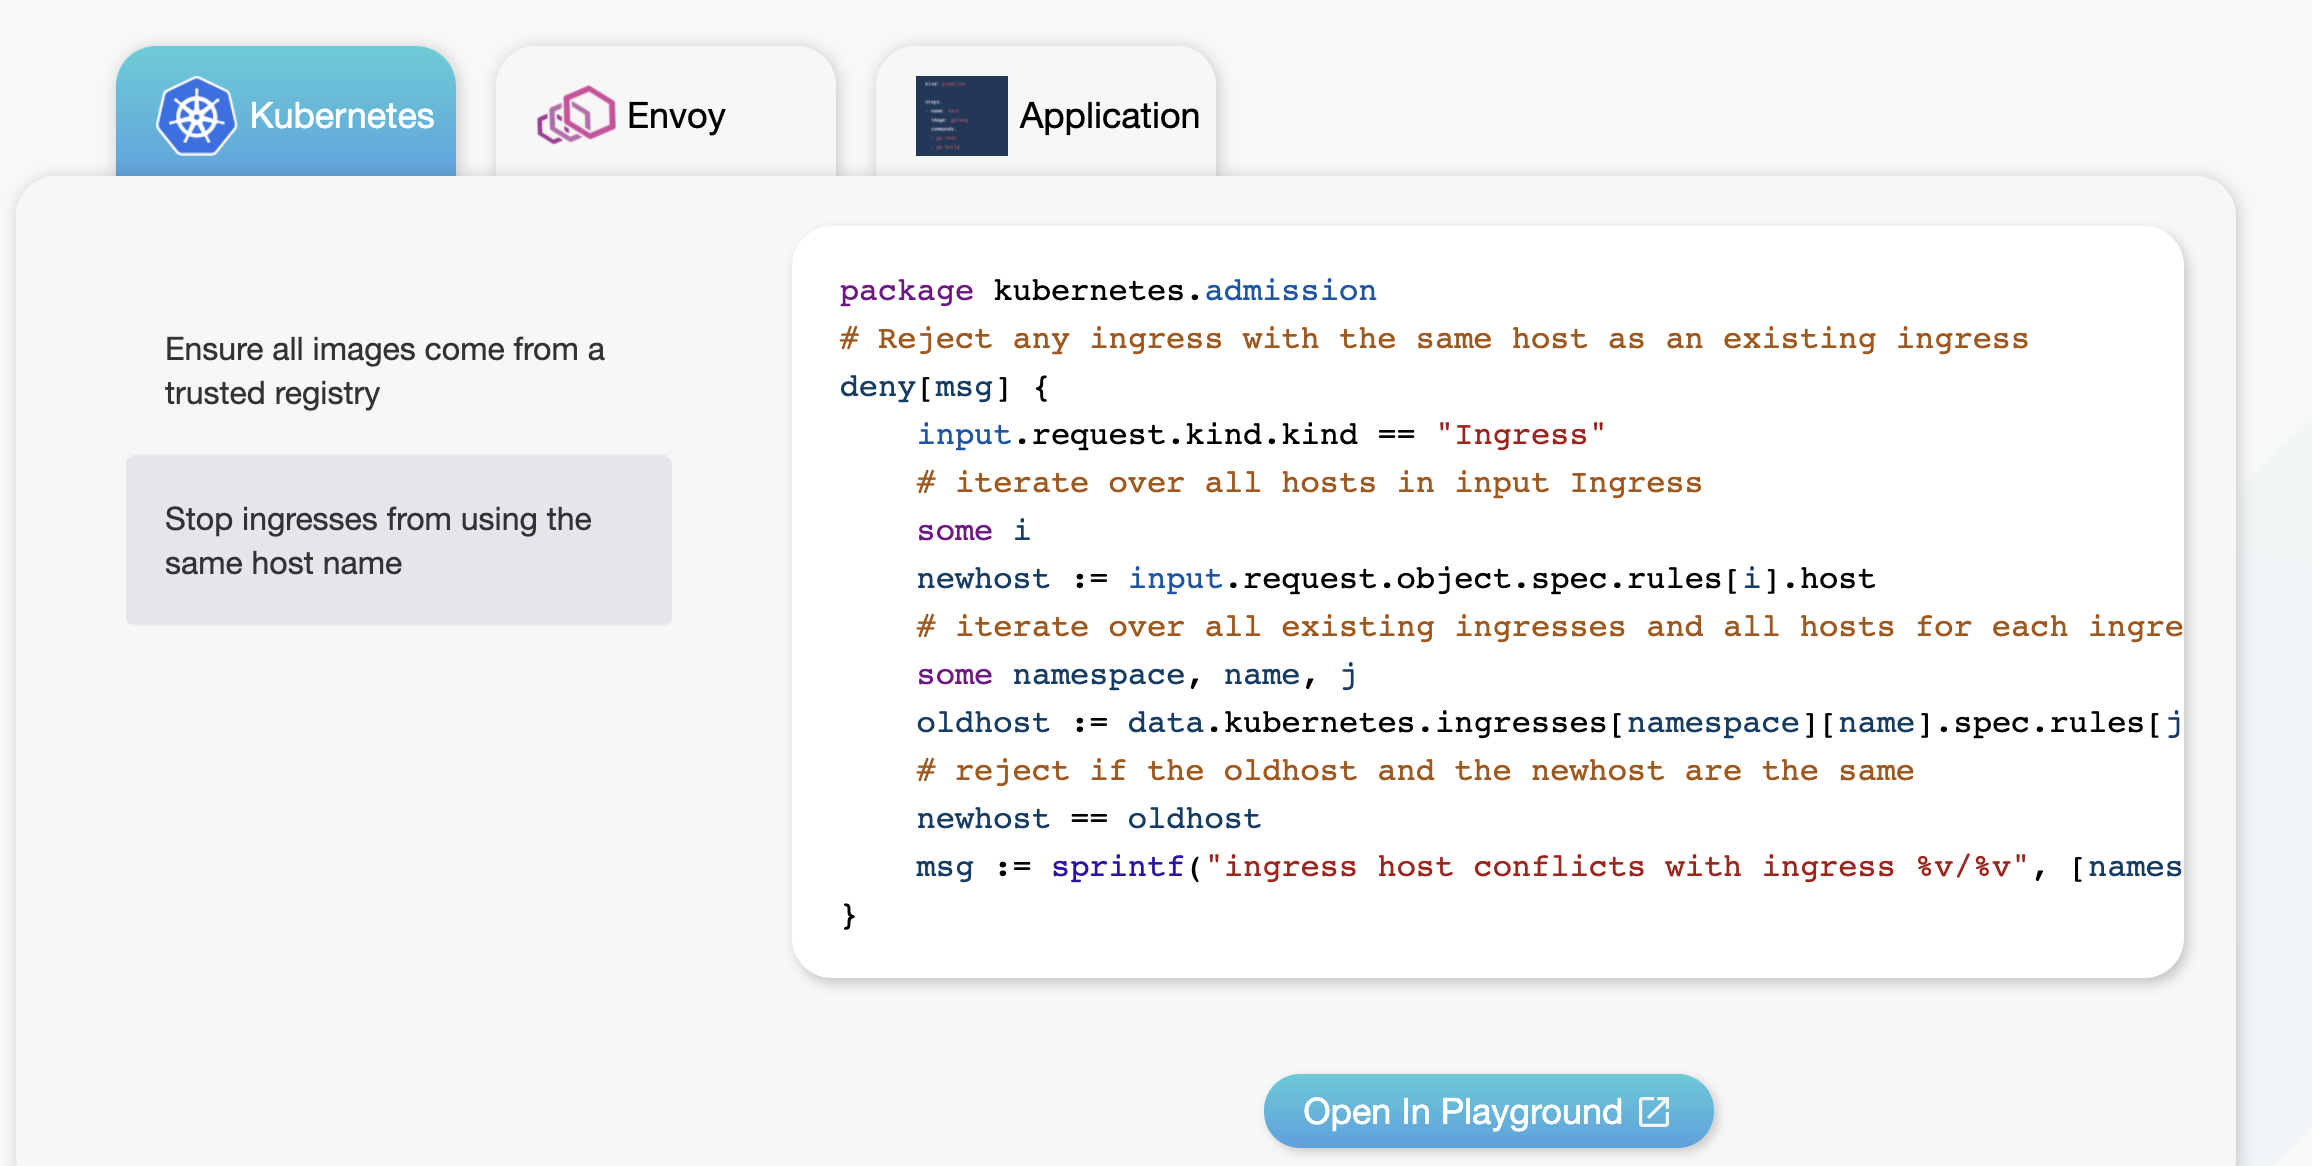Click the external link icon in Playground button

[1654, 1111]
